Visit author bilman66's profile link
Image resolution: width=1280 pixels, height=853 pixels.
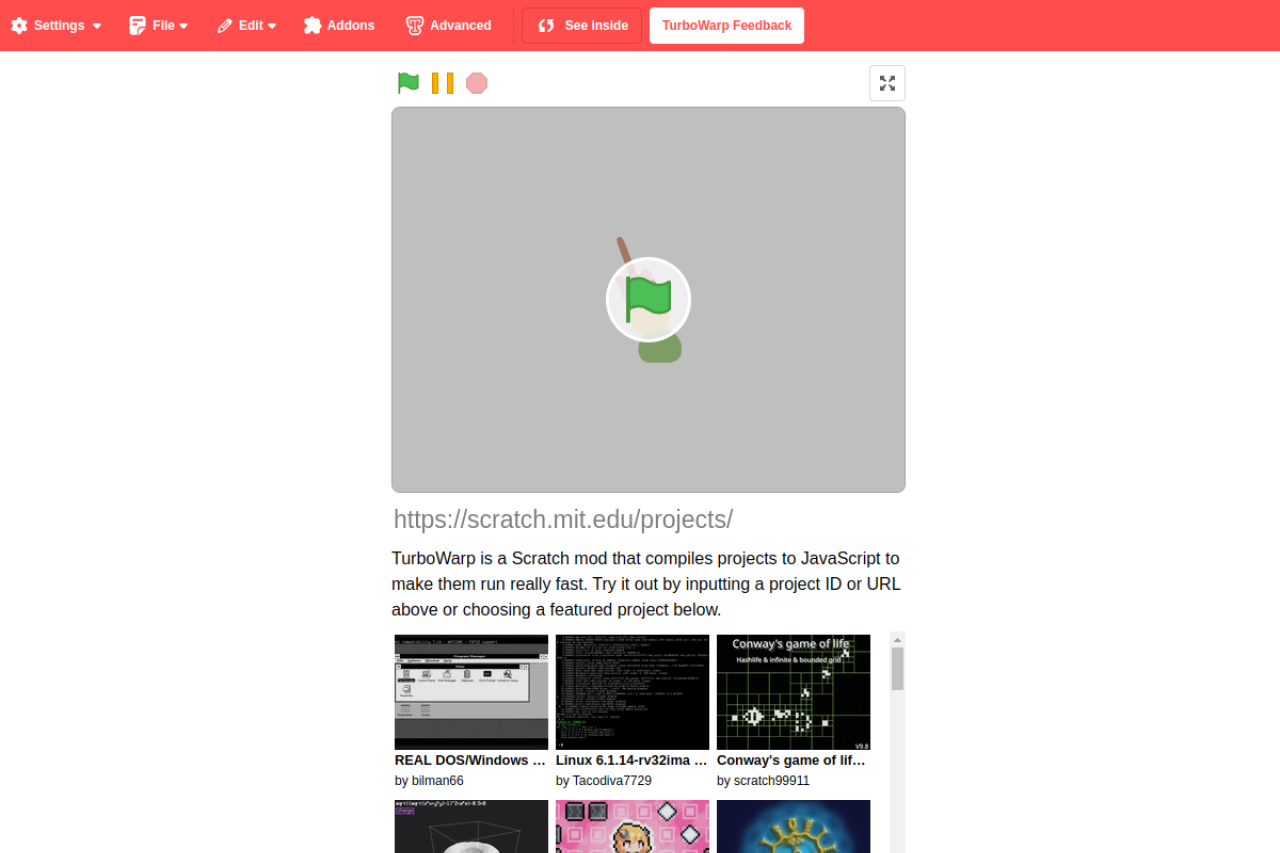click(x=437, y=781)
